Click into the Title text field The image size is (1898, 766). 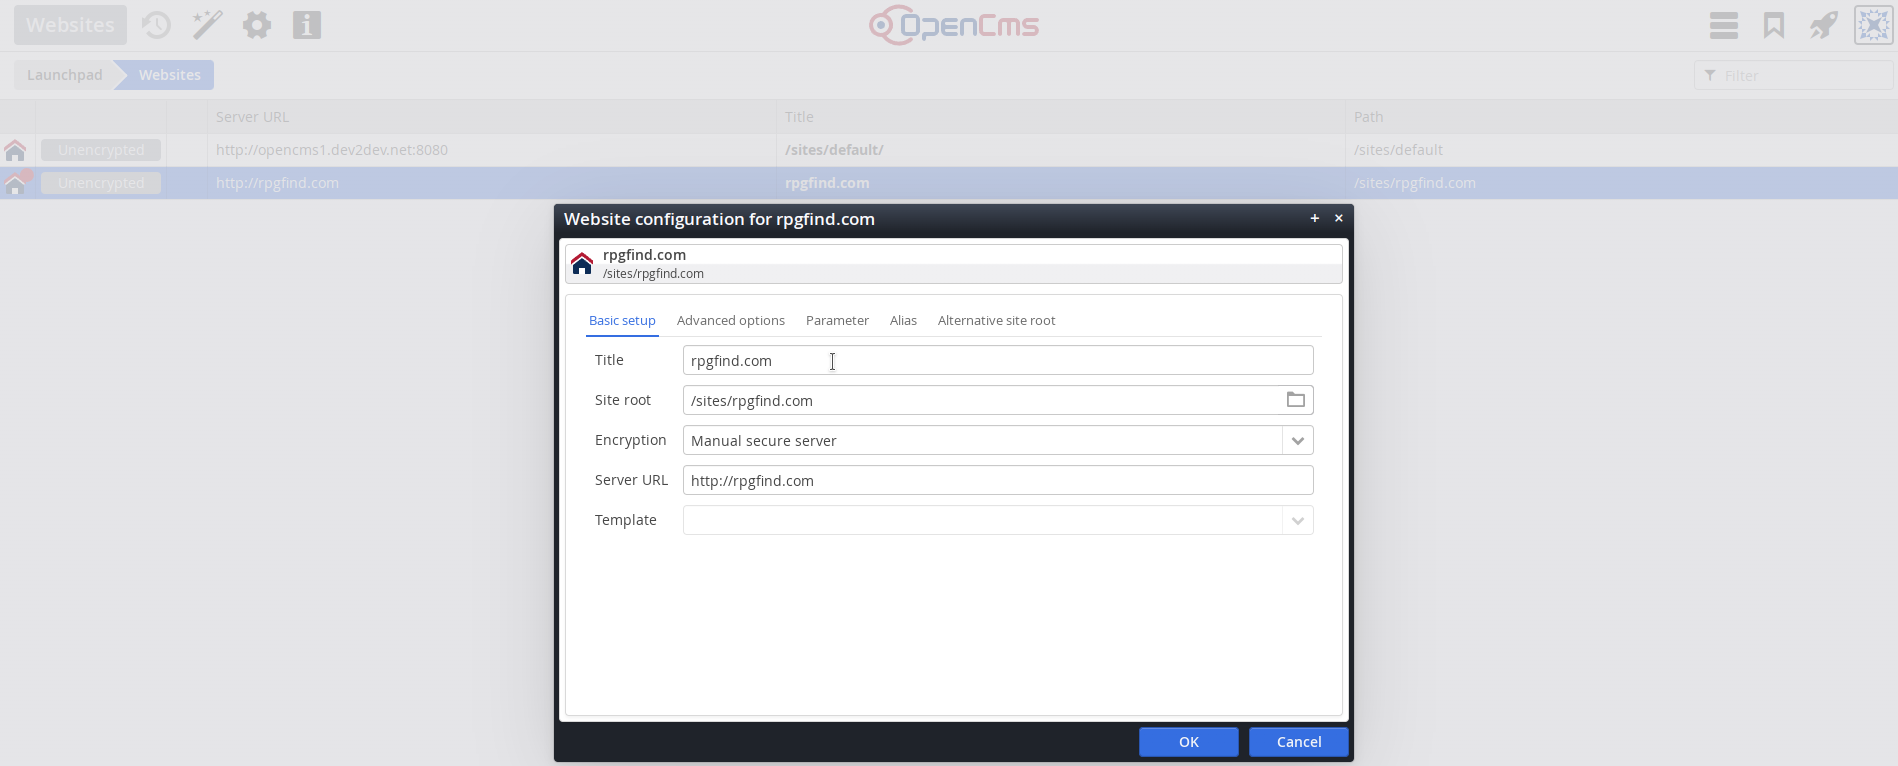[997, 361]
